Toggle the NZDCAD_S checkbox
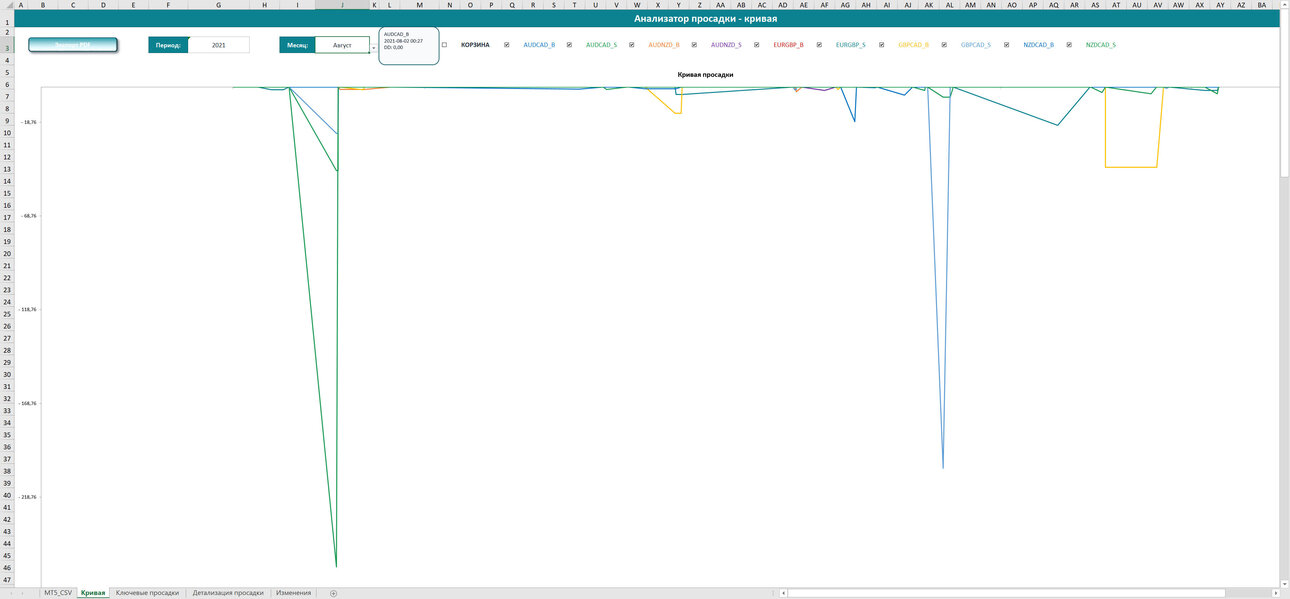Image resolution: width=1290 pixels, height=599 pixels. point(1069,45)
